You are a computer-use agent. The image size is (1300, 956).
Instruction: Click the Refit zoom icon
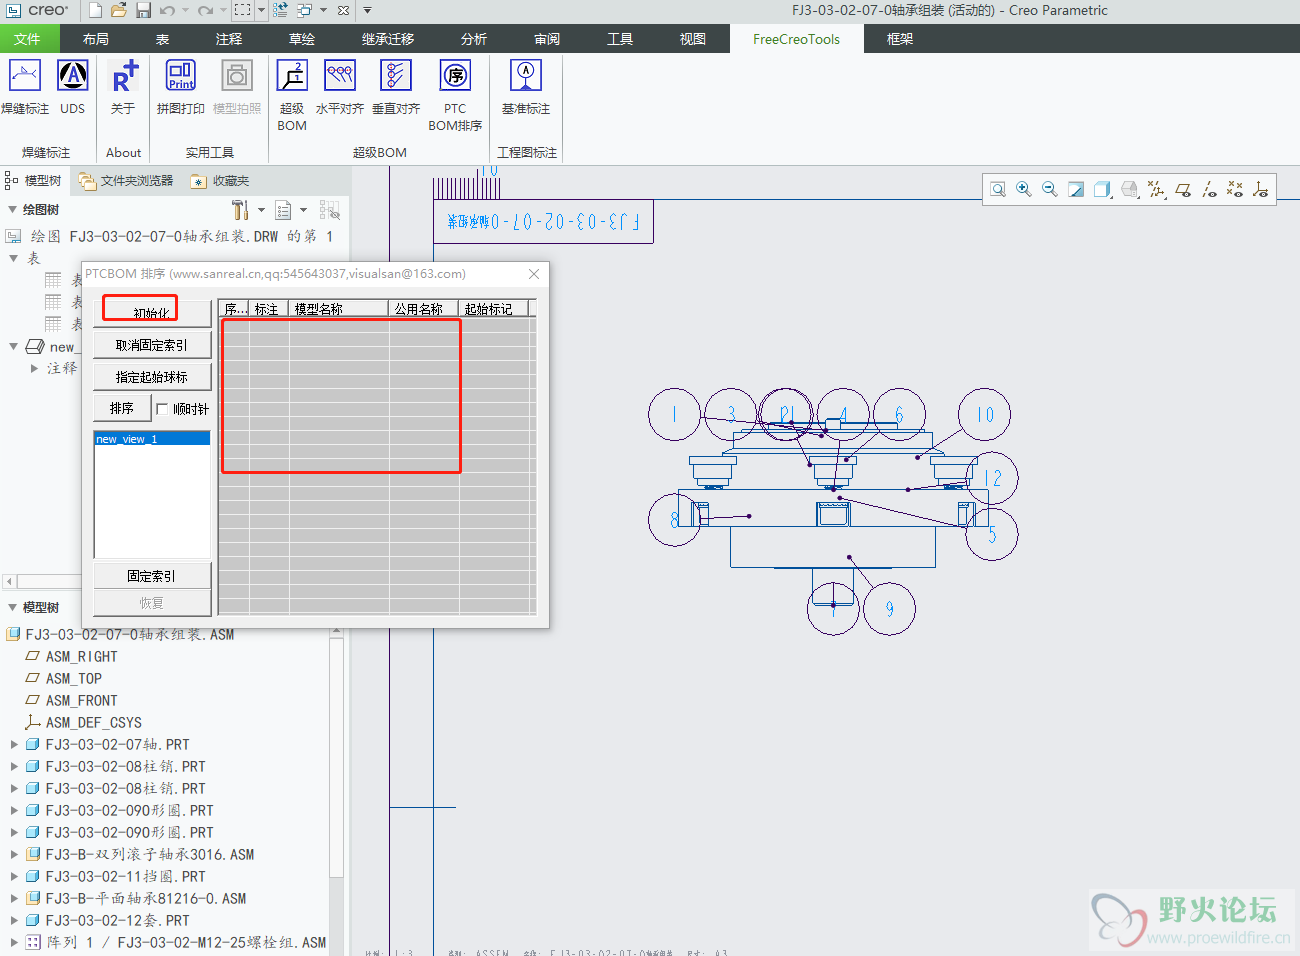click(998, 189)
